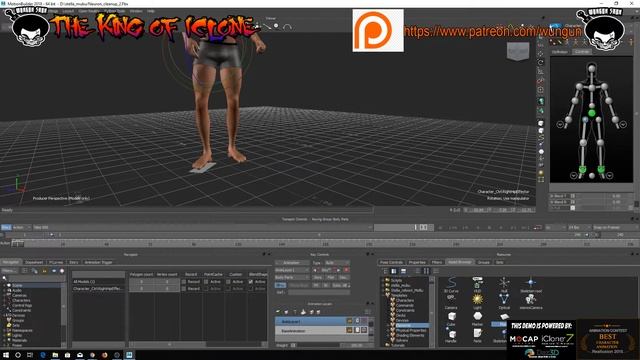
Task: Click the Null asset icon
Action: point(504,284)
